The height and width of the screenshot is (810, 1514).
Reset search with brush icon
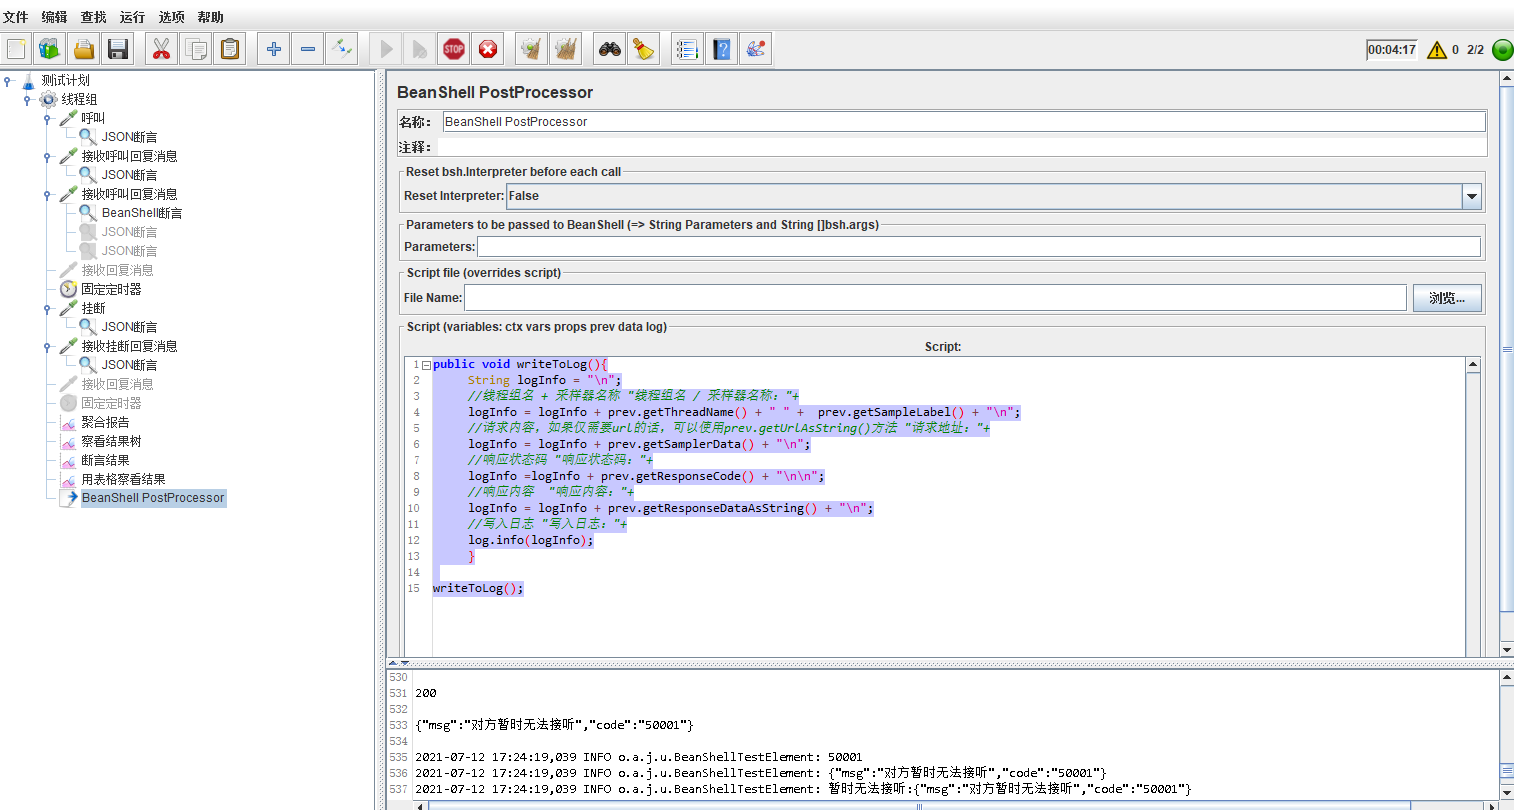644,49
